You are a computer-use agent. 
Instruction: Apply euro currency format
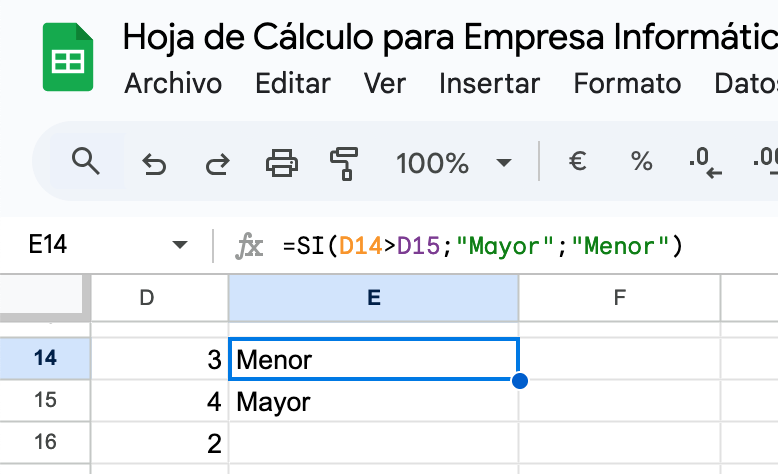click(x=577, y=162)
